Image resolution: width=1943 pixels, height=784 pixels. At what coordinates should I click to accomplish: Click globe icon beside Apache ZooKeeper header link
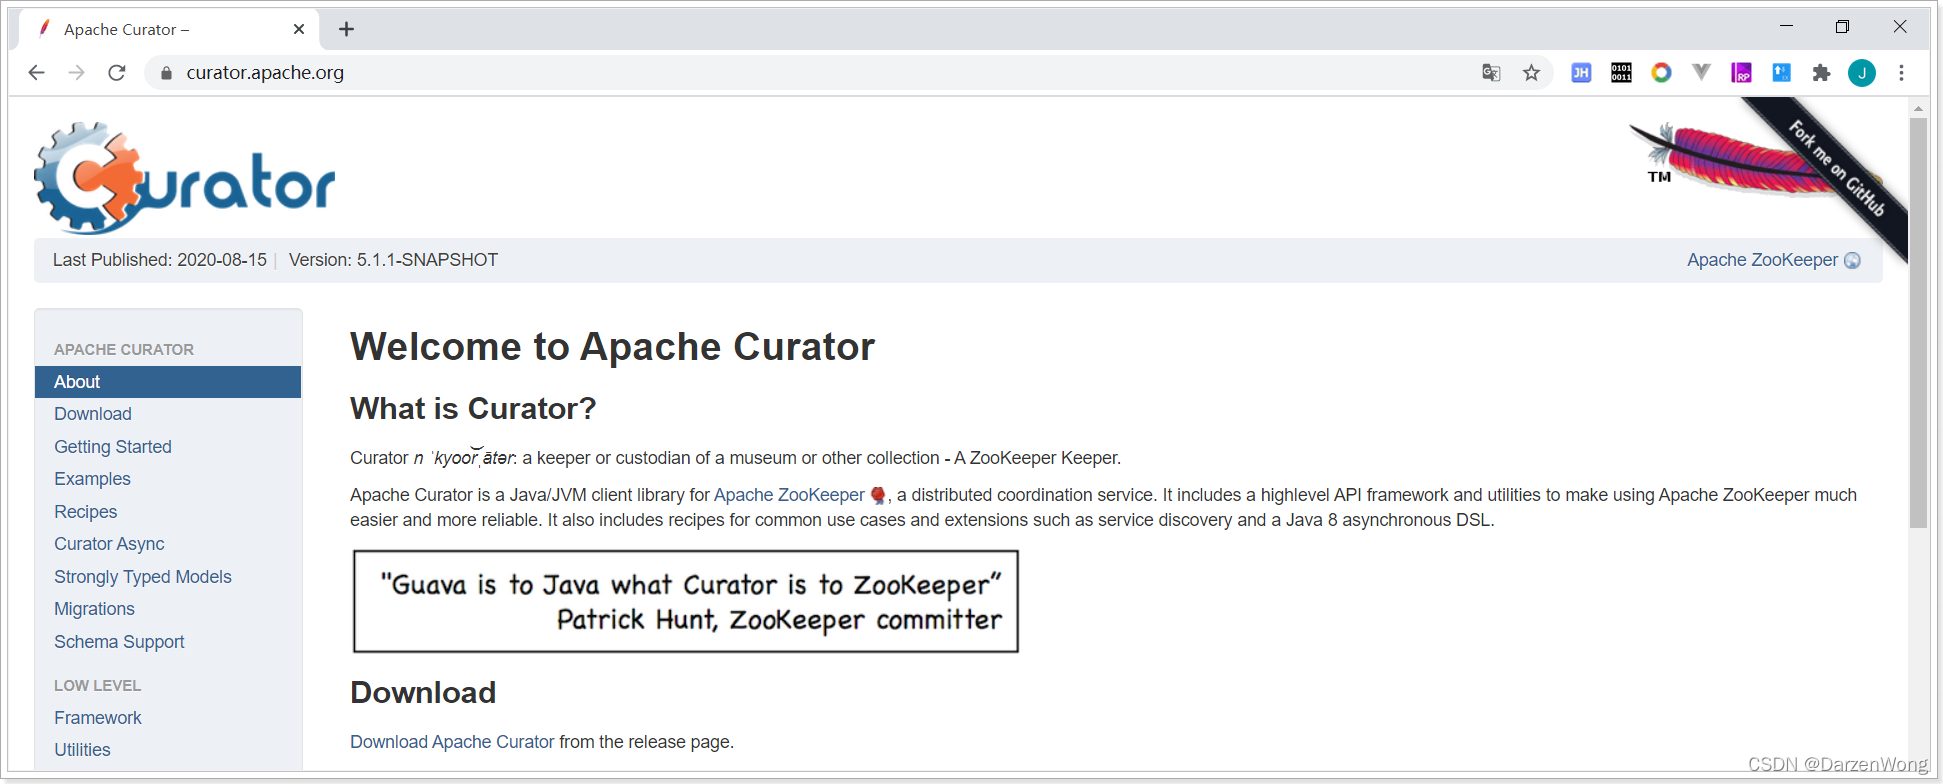point(1852,260)
